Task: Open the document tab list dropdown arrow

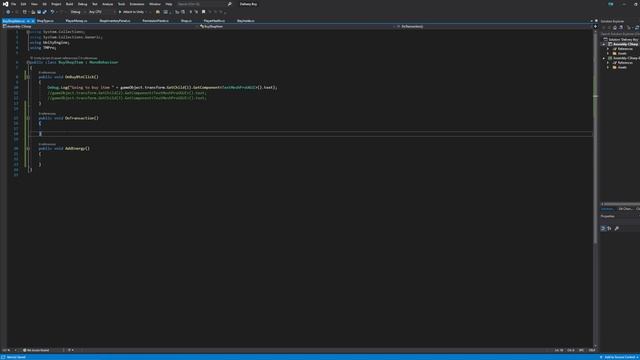Action: pos(591,21)
